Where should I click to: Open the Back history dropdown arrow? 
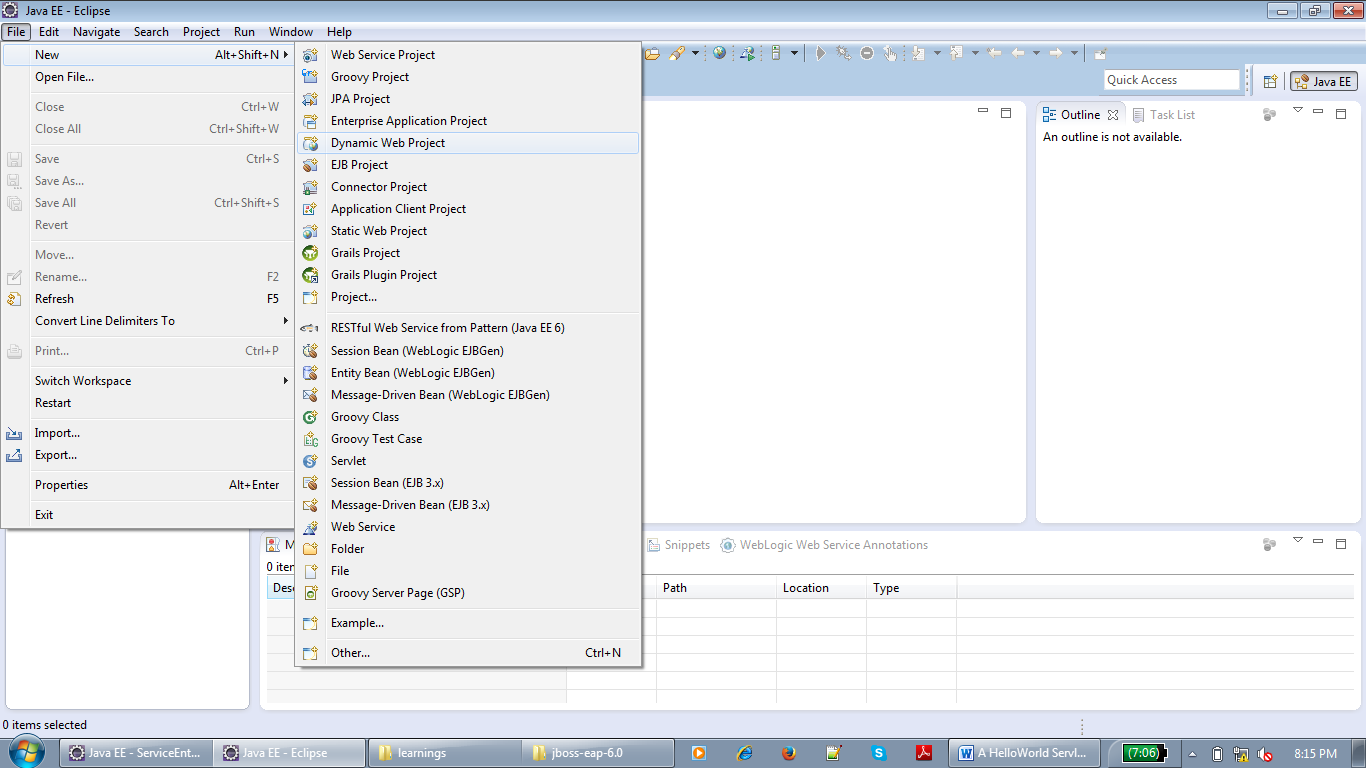pos(1036,53)
